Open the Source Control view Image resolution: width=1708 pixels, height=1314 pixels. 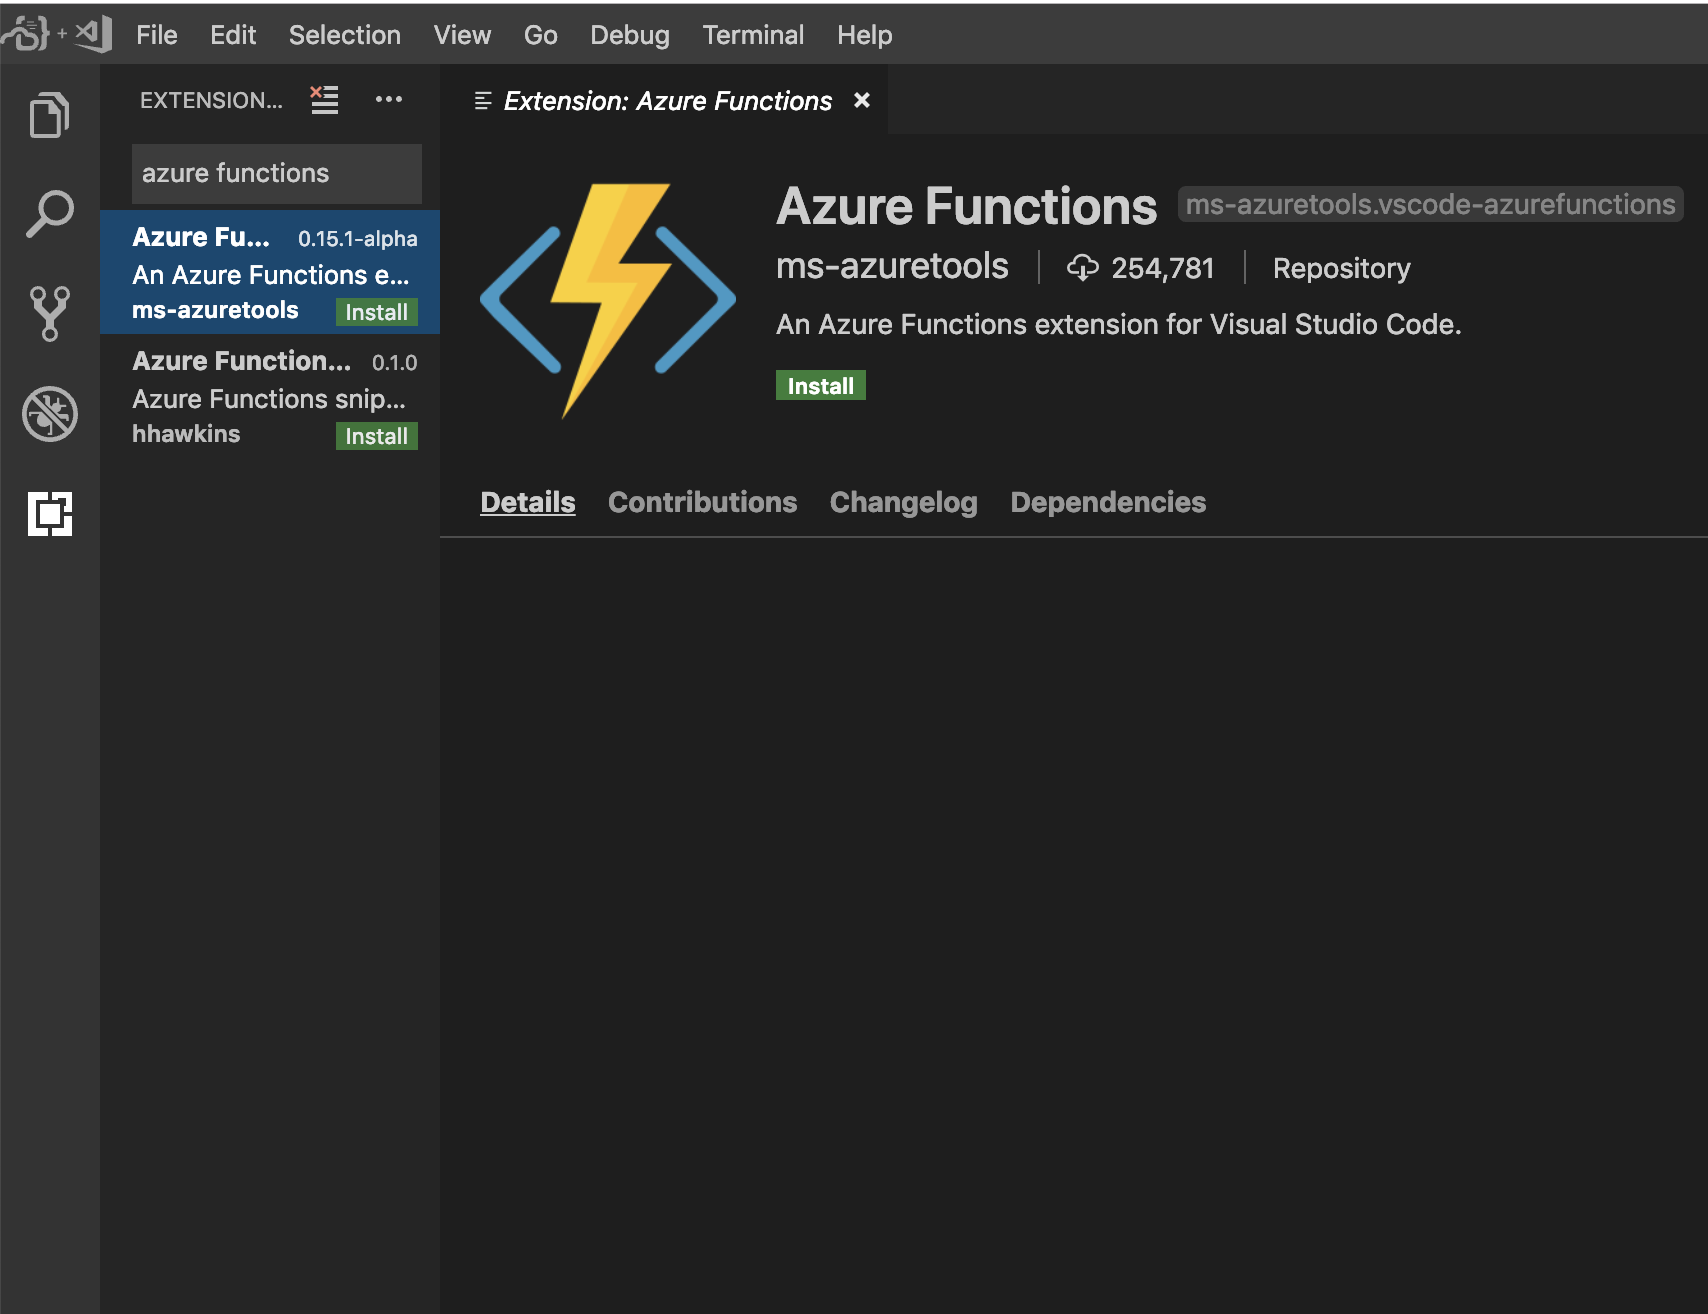coord(50,314)
